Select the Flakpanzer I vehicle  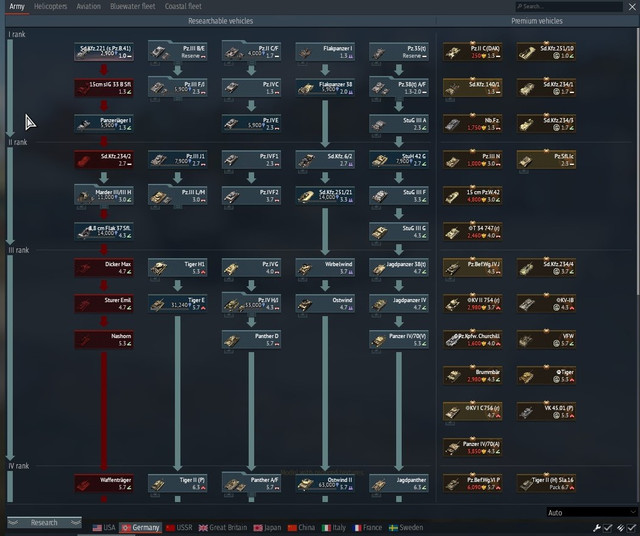coord(325,52)
